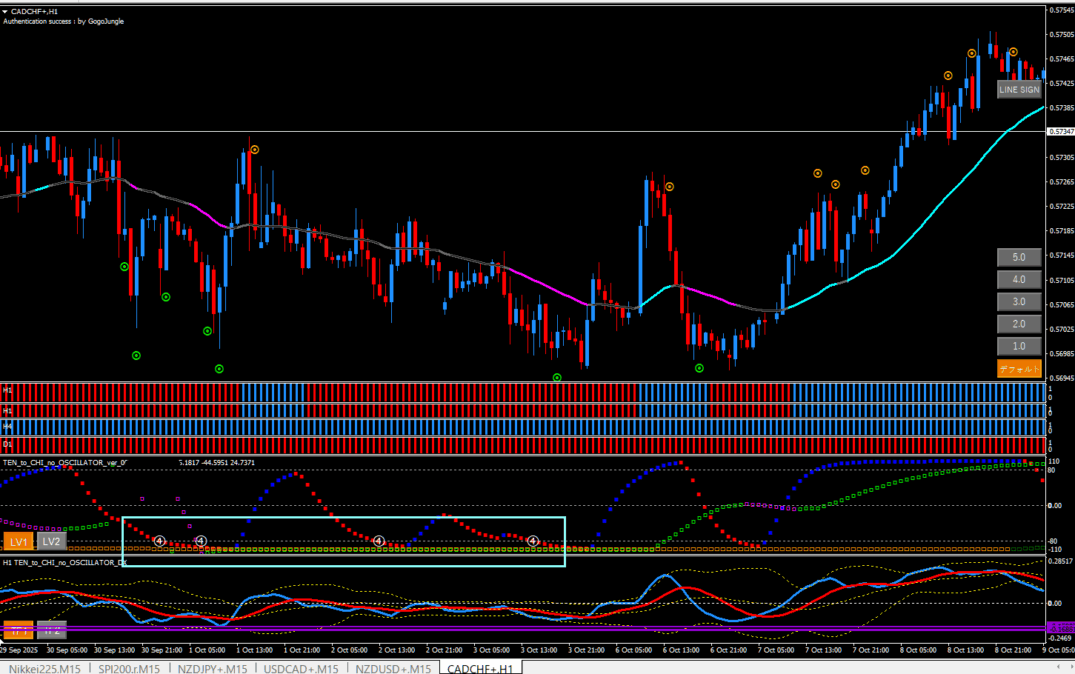Switch to the Nikkei225.M15 chart tab

tap(46, 667)
